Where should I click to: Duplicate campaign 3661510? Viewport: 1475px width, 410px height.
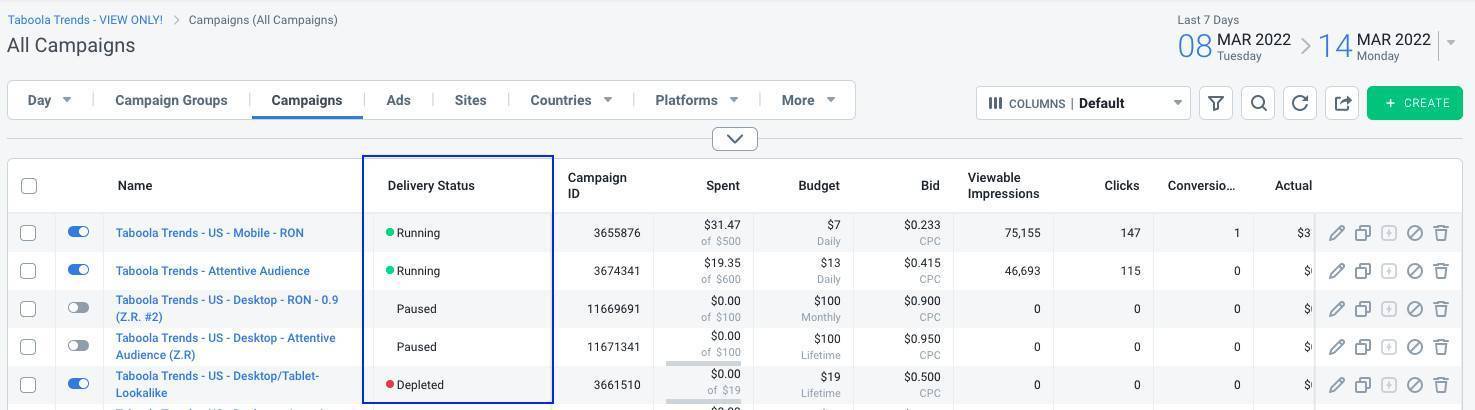pyautogui.click(x=1362, y=385)
